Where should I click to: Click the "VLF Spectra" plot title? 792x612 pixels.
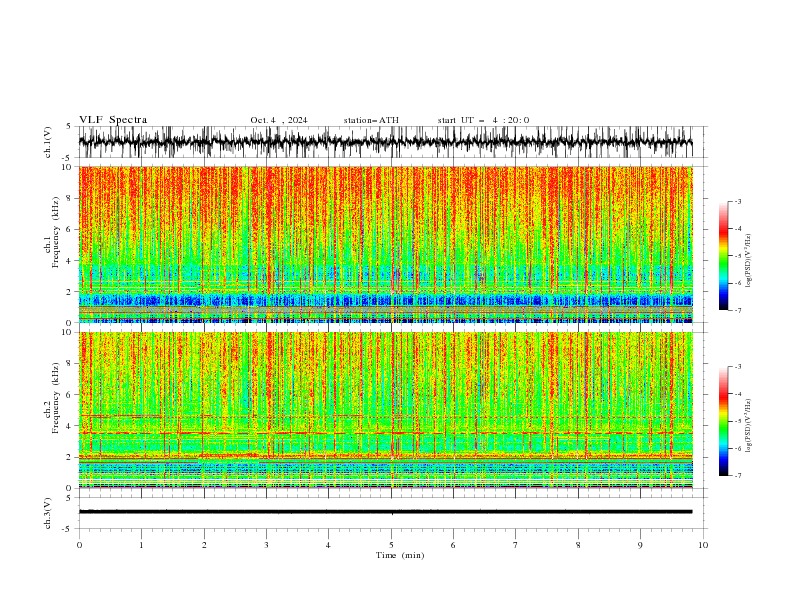[x=113, y=120]
